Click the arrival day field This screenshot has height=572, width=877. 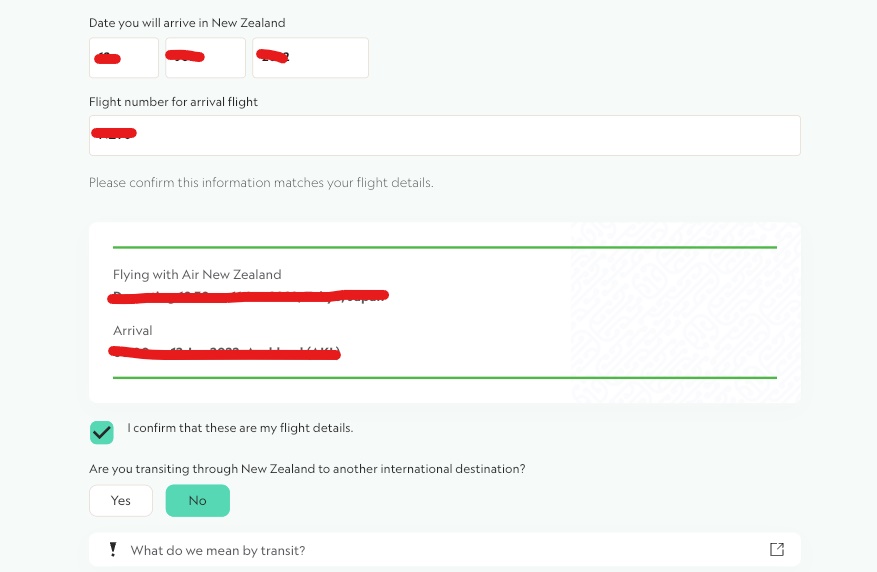click(x=124, y=58)
